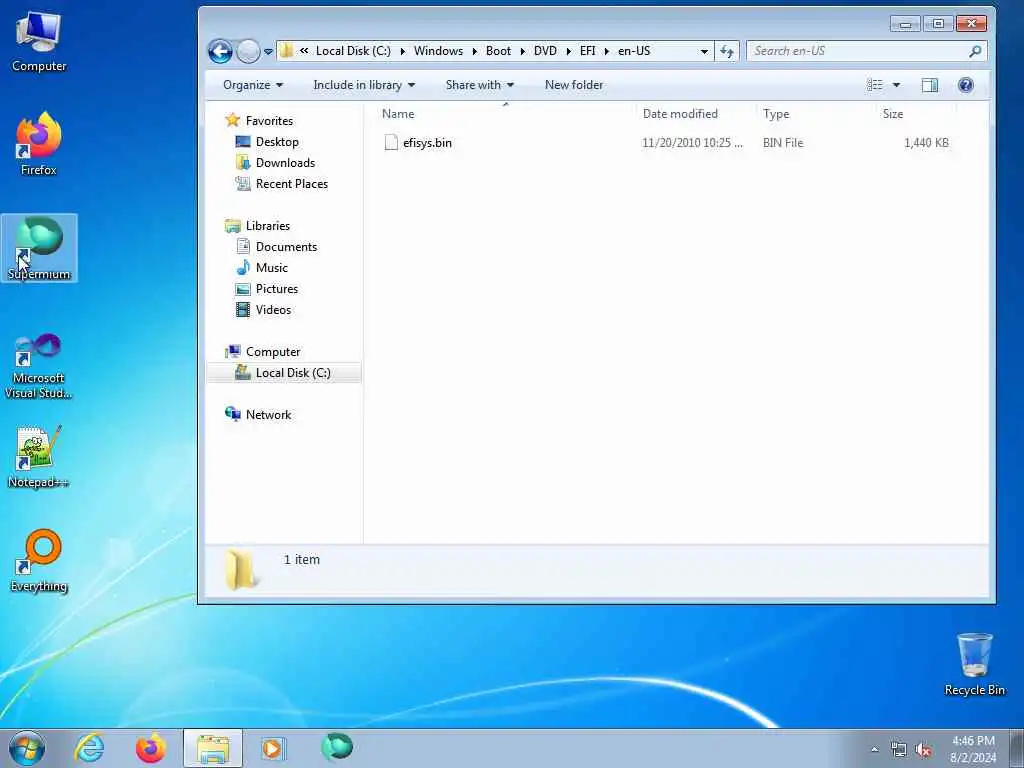
Task: Select the Microsoft Visual Studio desktop shortcut
Action: [x=39, y=366]
